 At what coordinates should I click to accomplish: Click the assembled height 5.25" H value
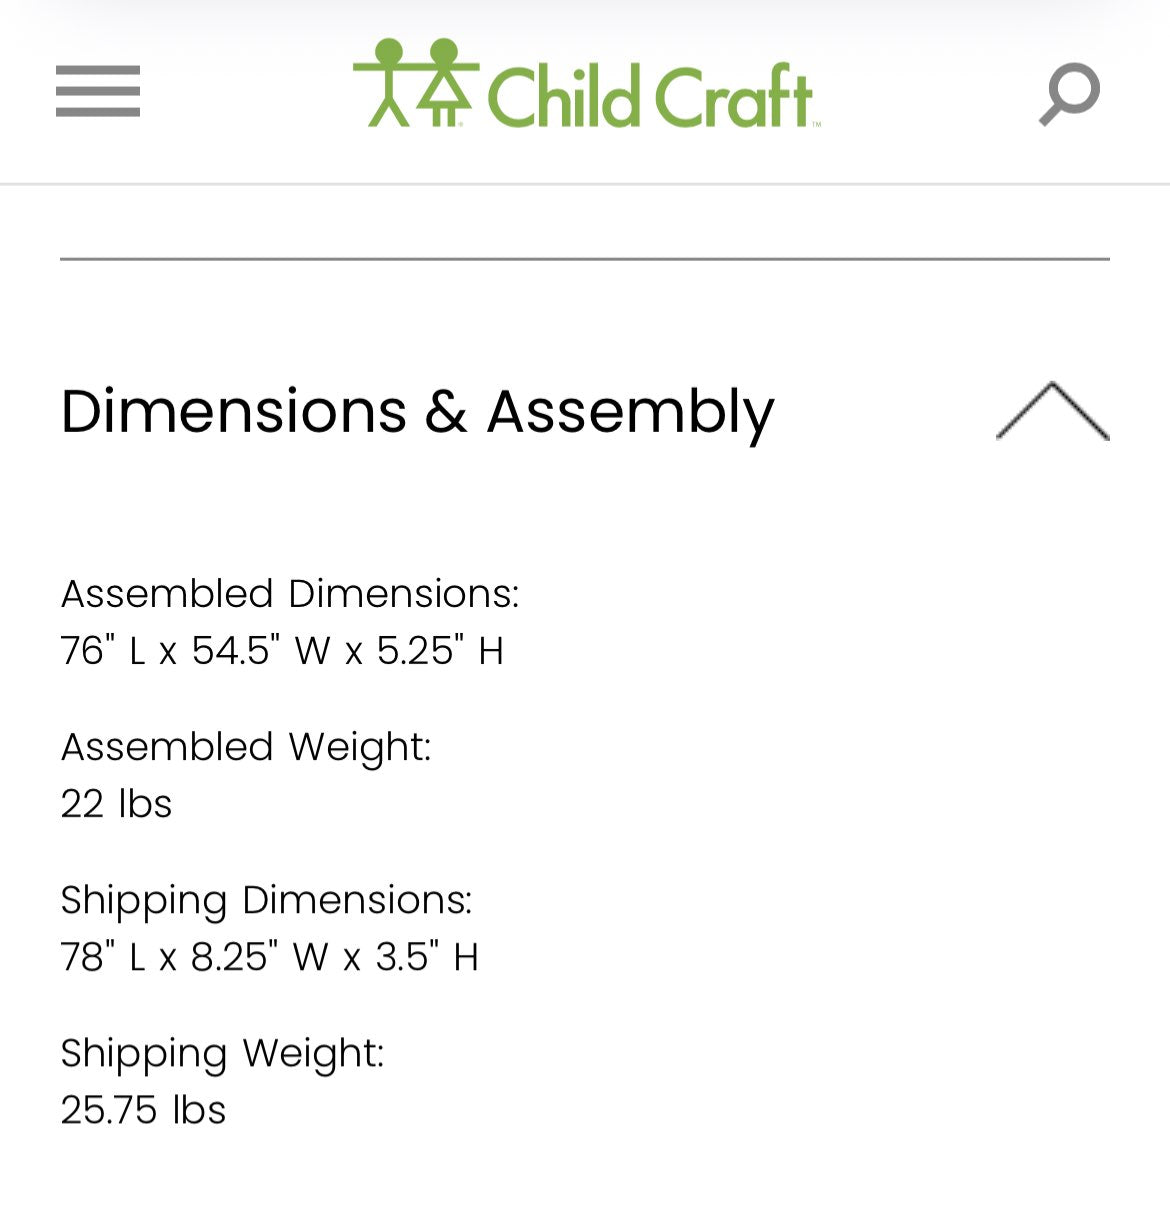(440, 651)
